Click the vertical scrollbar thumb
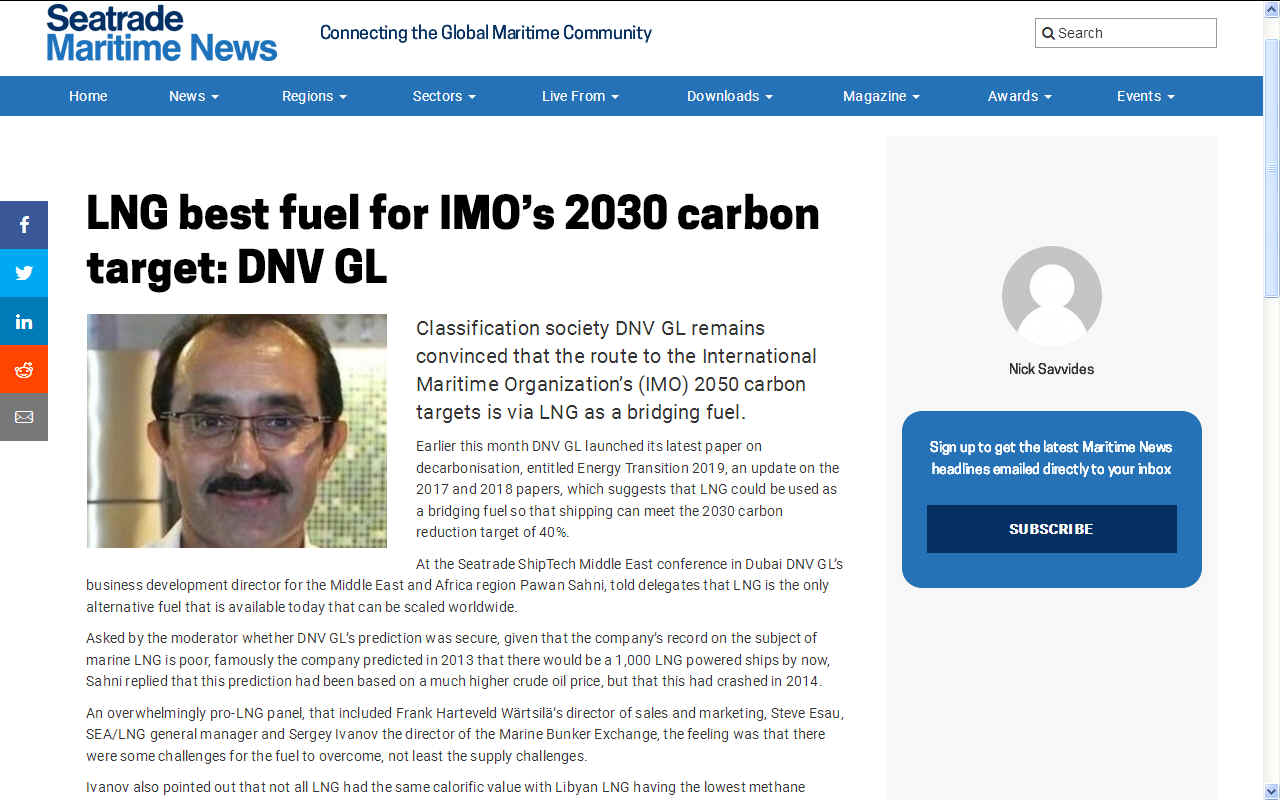The width and height of the screenshot is (1280, 800). [1271, 166]
